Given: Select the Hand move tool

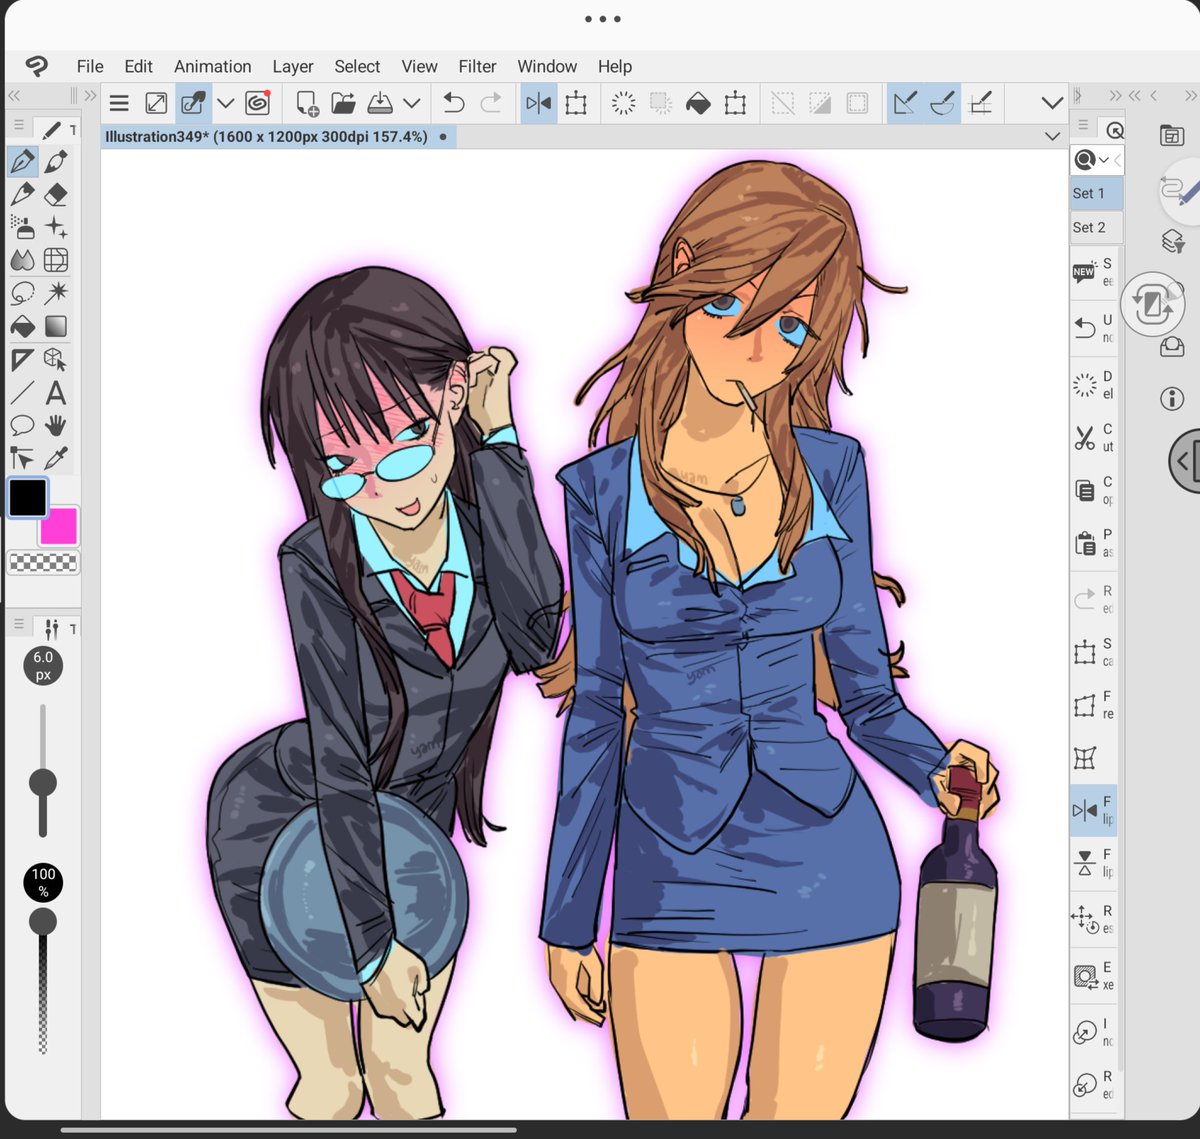Looking at the screenshot, I should point(56,425).
